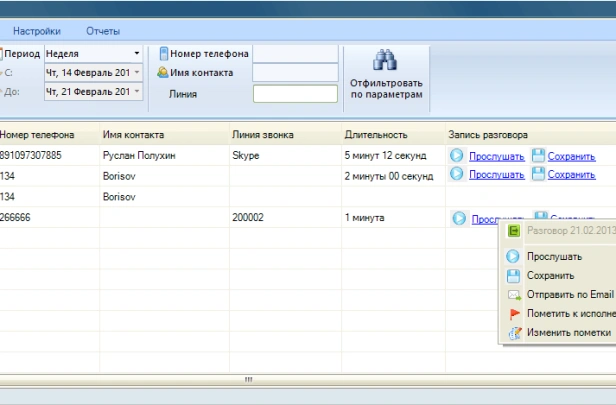
Task: Open the Настройки menu
Action: 37,31
